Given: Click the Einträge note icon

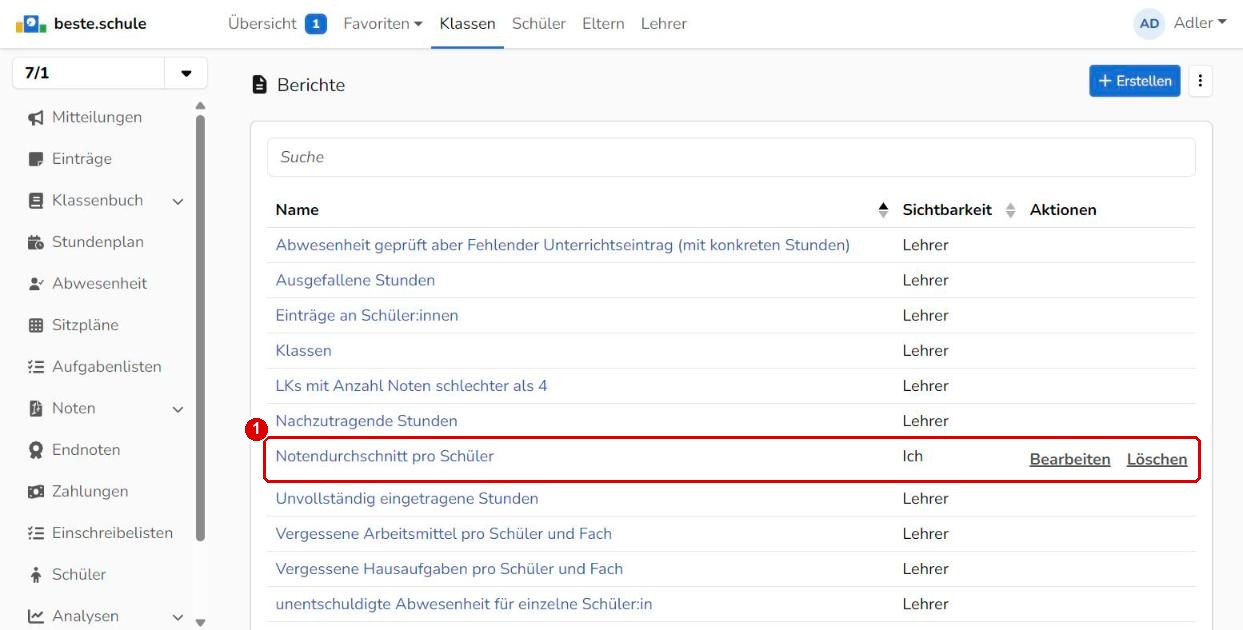Looking at the screenshot, I should pos(36,159).
